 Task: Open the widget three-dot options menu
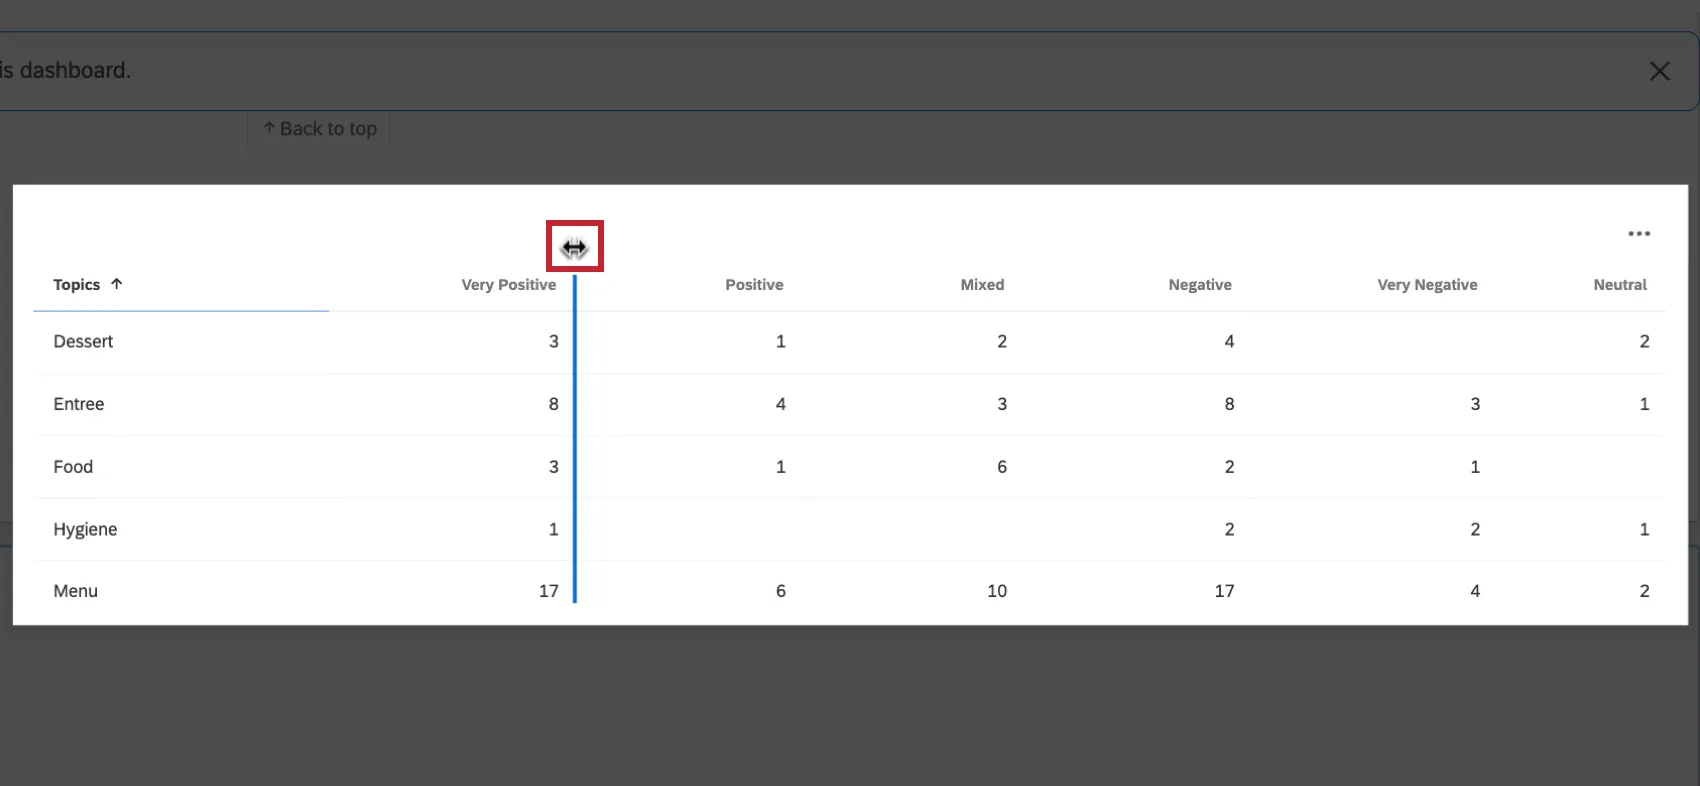1639,234
